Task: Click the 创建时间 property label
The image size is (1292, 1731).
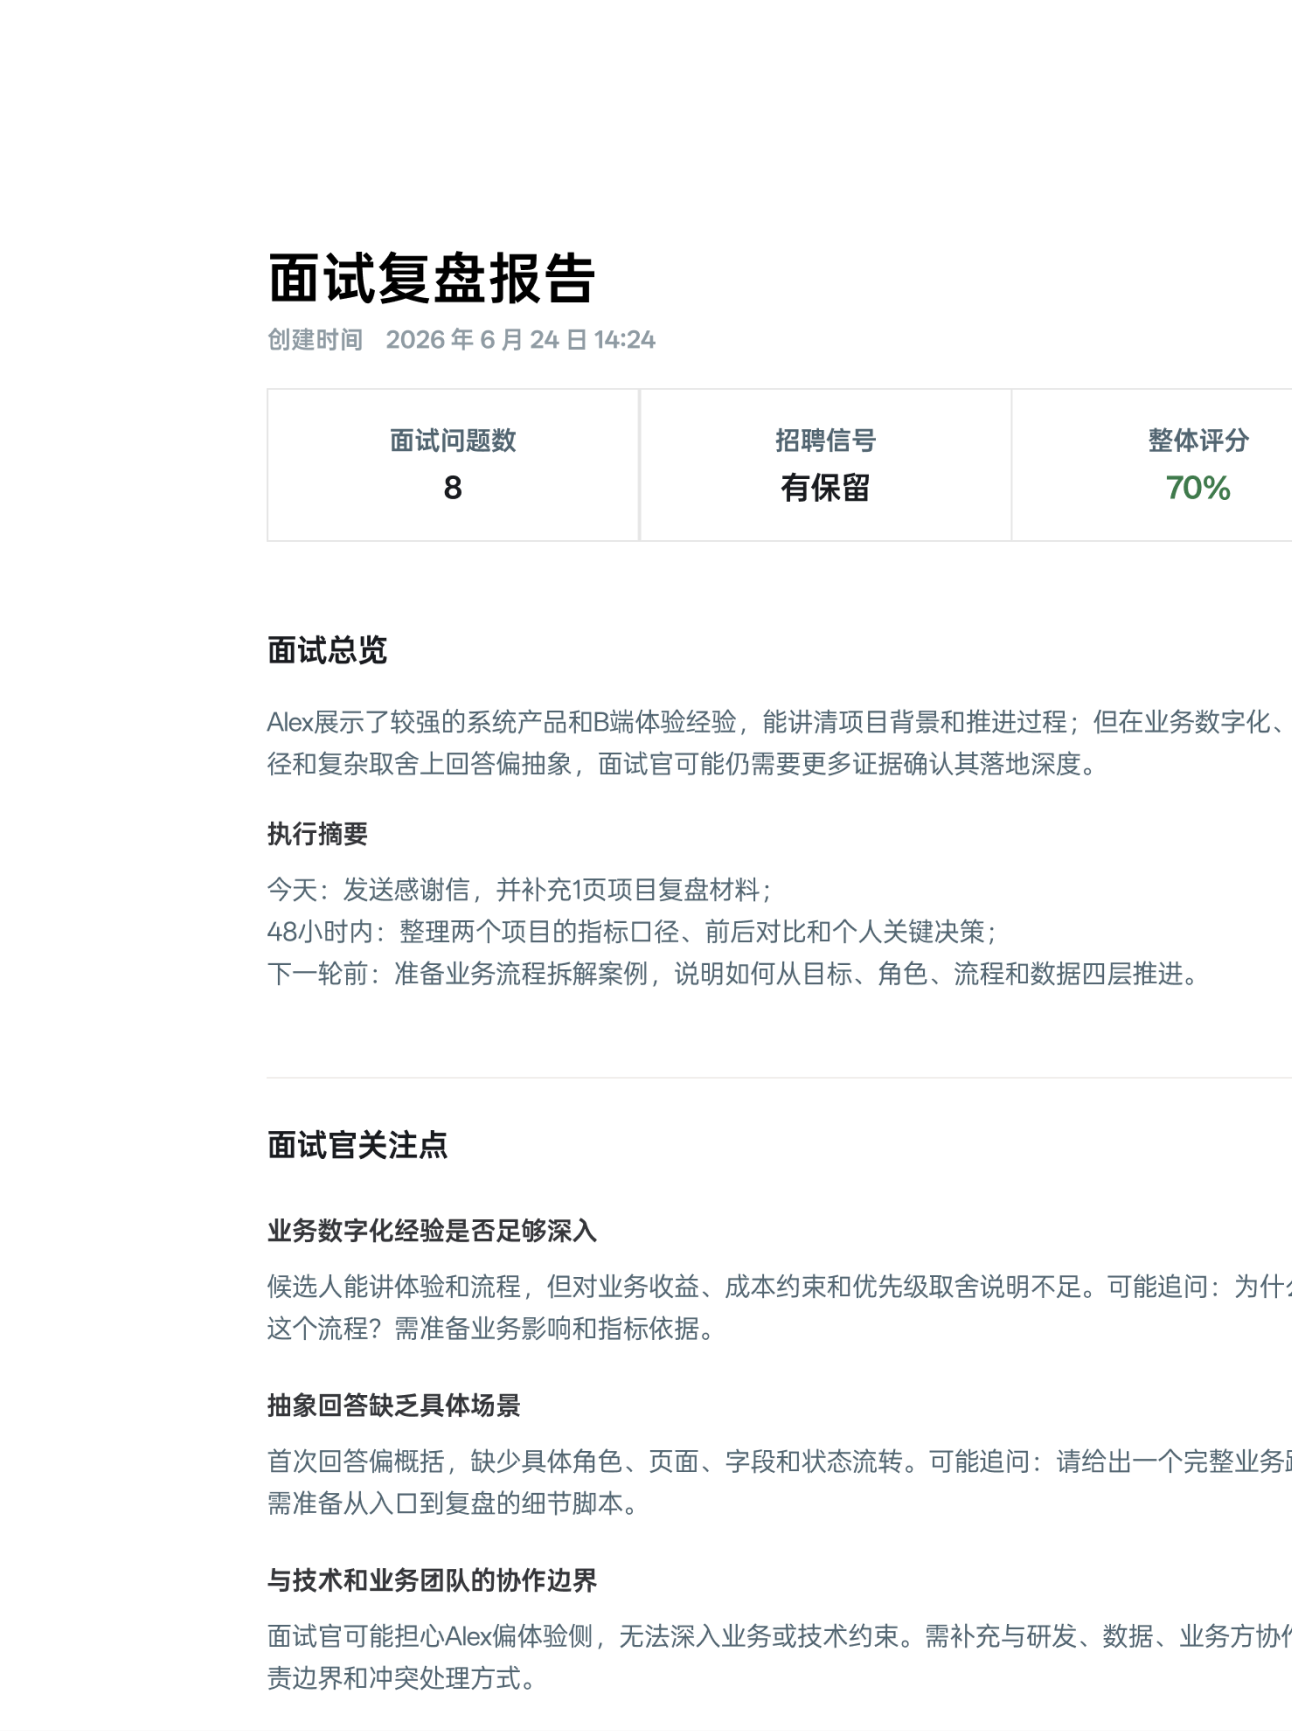Action: click(x=315, y=340)
